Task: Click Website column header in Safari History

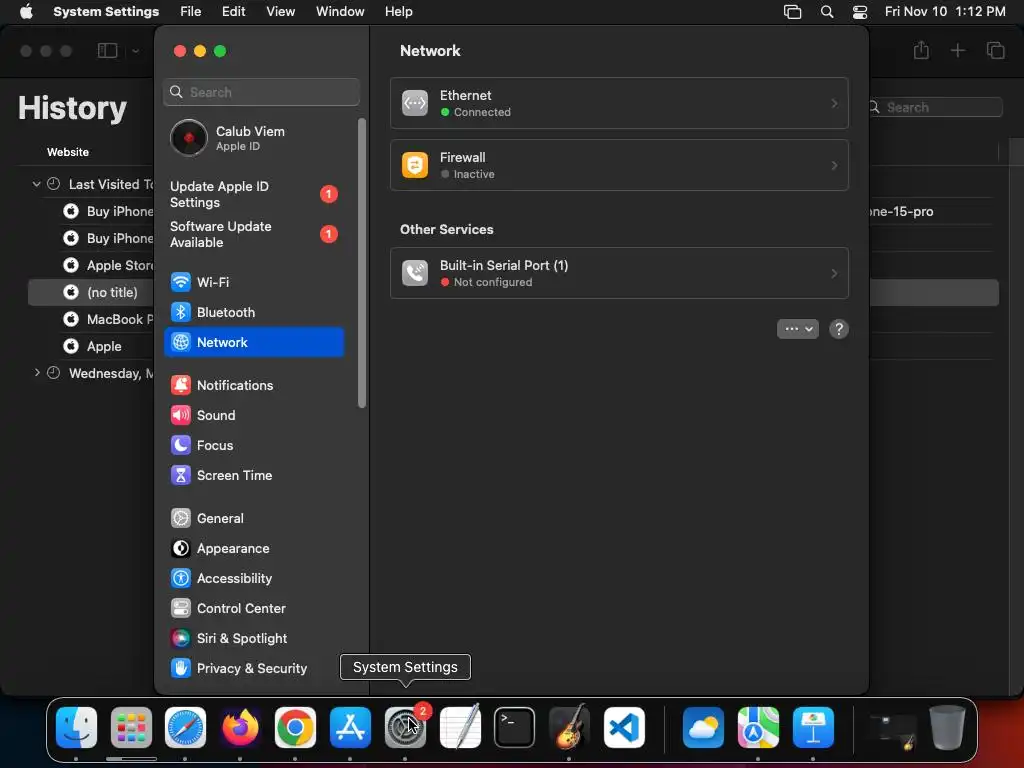Action: (68, 152)
